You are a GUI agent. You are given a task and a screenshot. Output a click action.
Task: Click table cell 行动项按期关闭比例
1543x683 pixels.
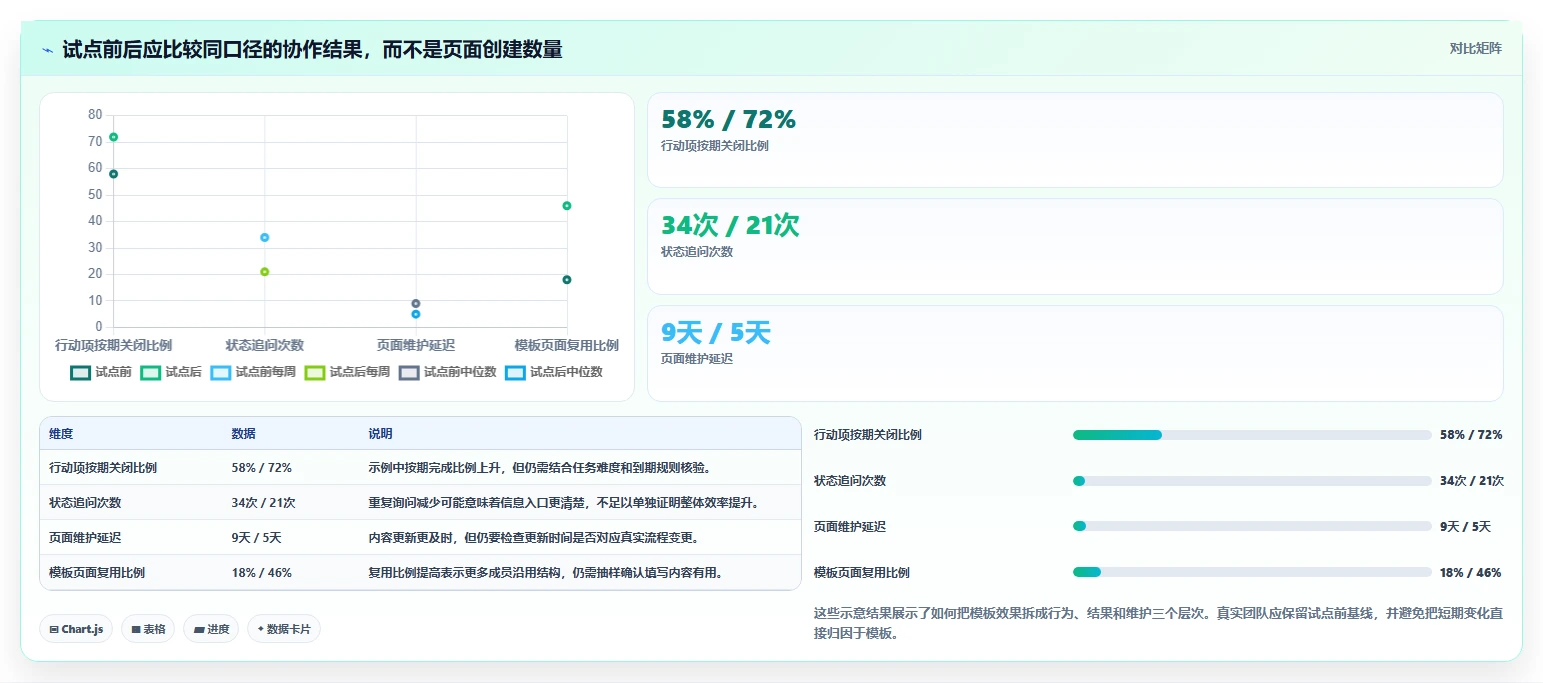(x=103, y=467)
